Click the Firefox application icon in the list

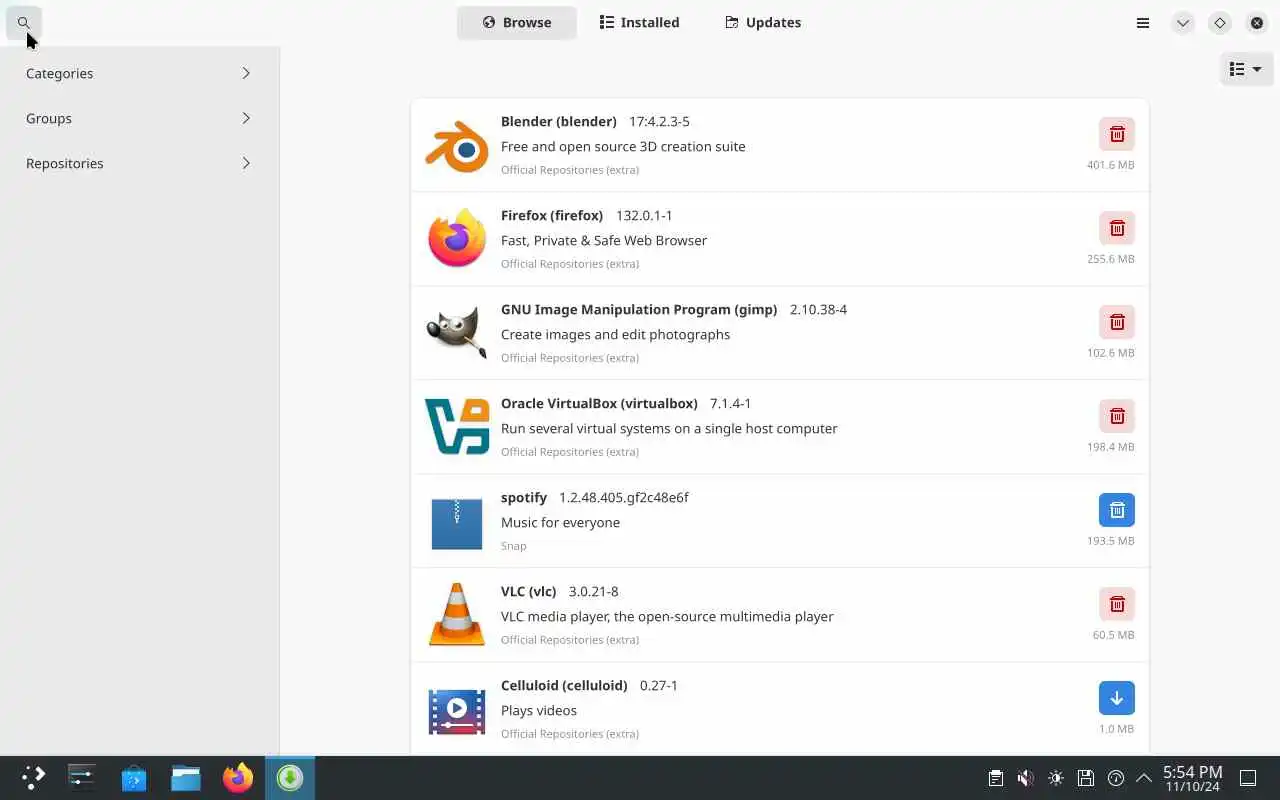click(457, 239)
